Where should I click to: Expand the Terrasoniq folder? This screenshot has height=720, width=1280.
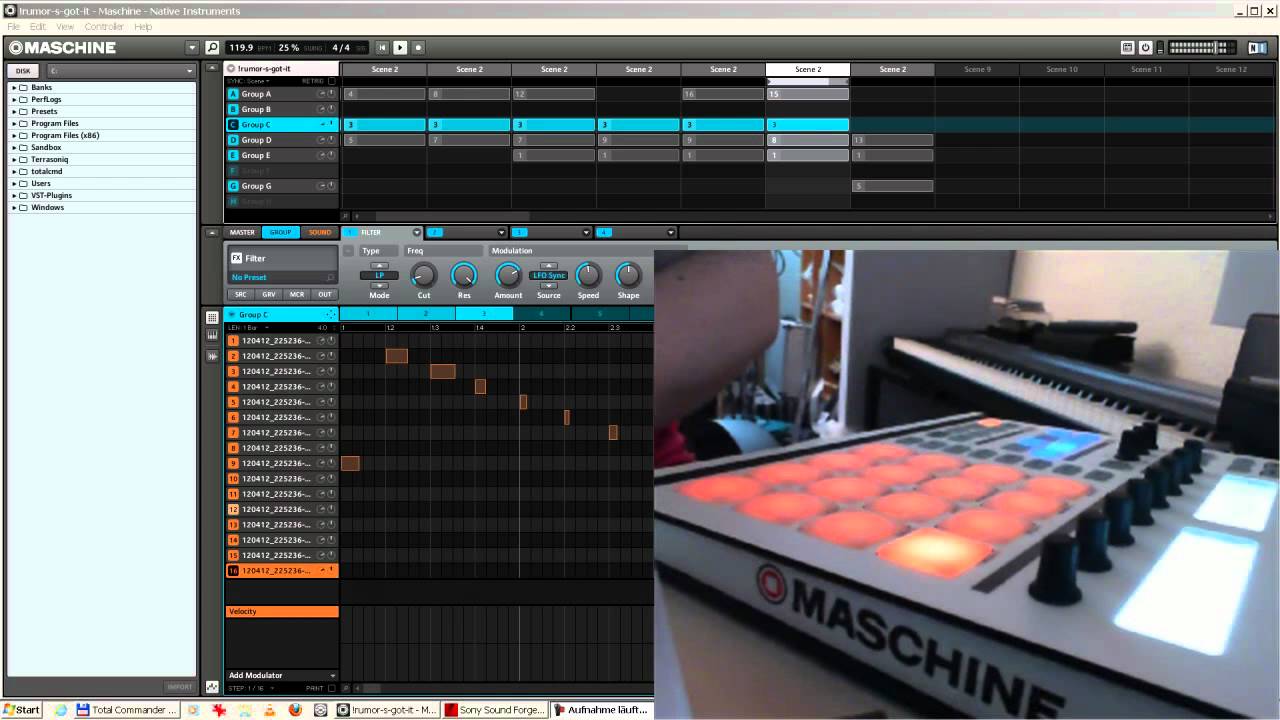(x=14, y=159)
